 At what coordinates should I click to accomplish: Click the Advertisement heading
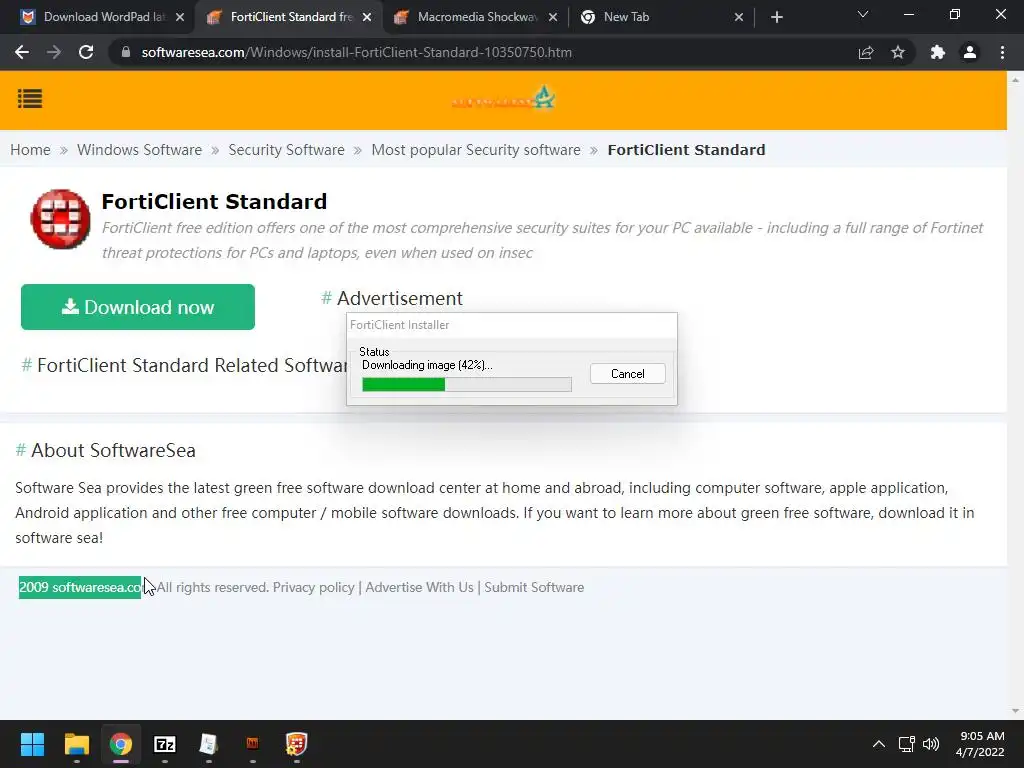(x=400, y=298)
